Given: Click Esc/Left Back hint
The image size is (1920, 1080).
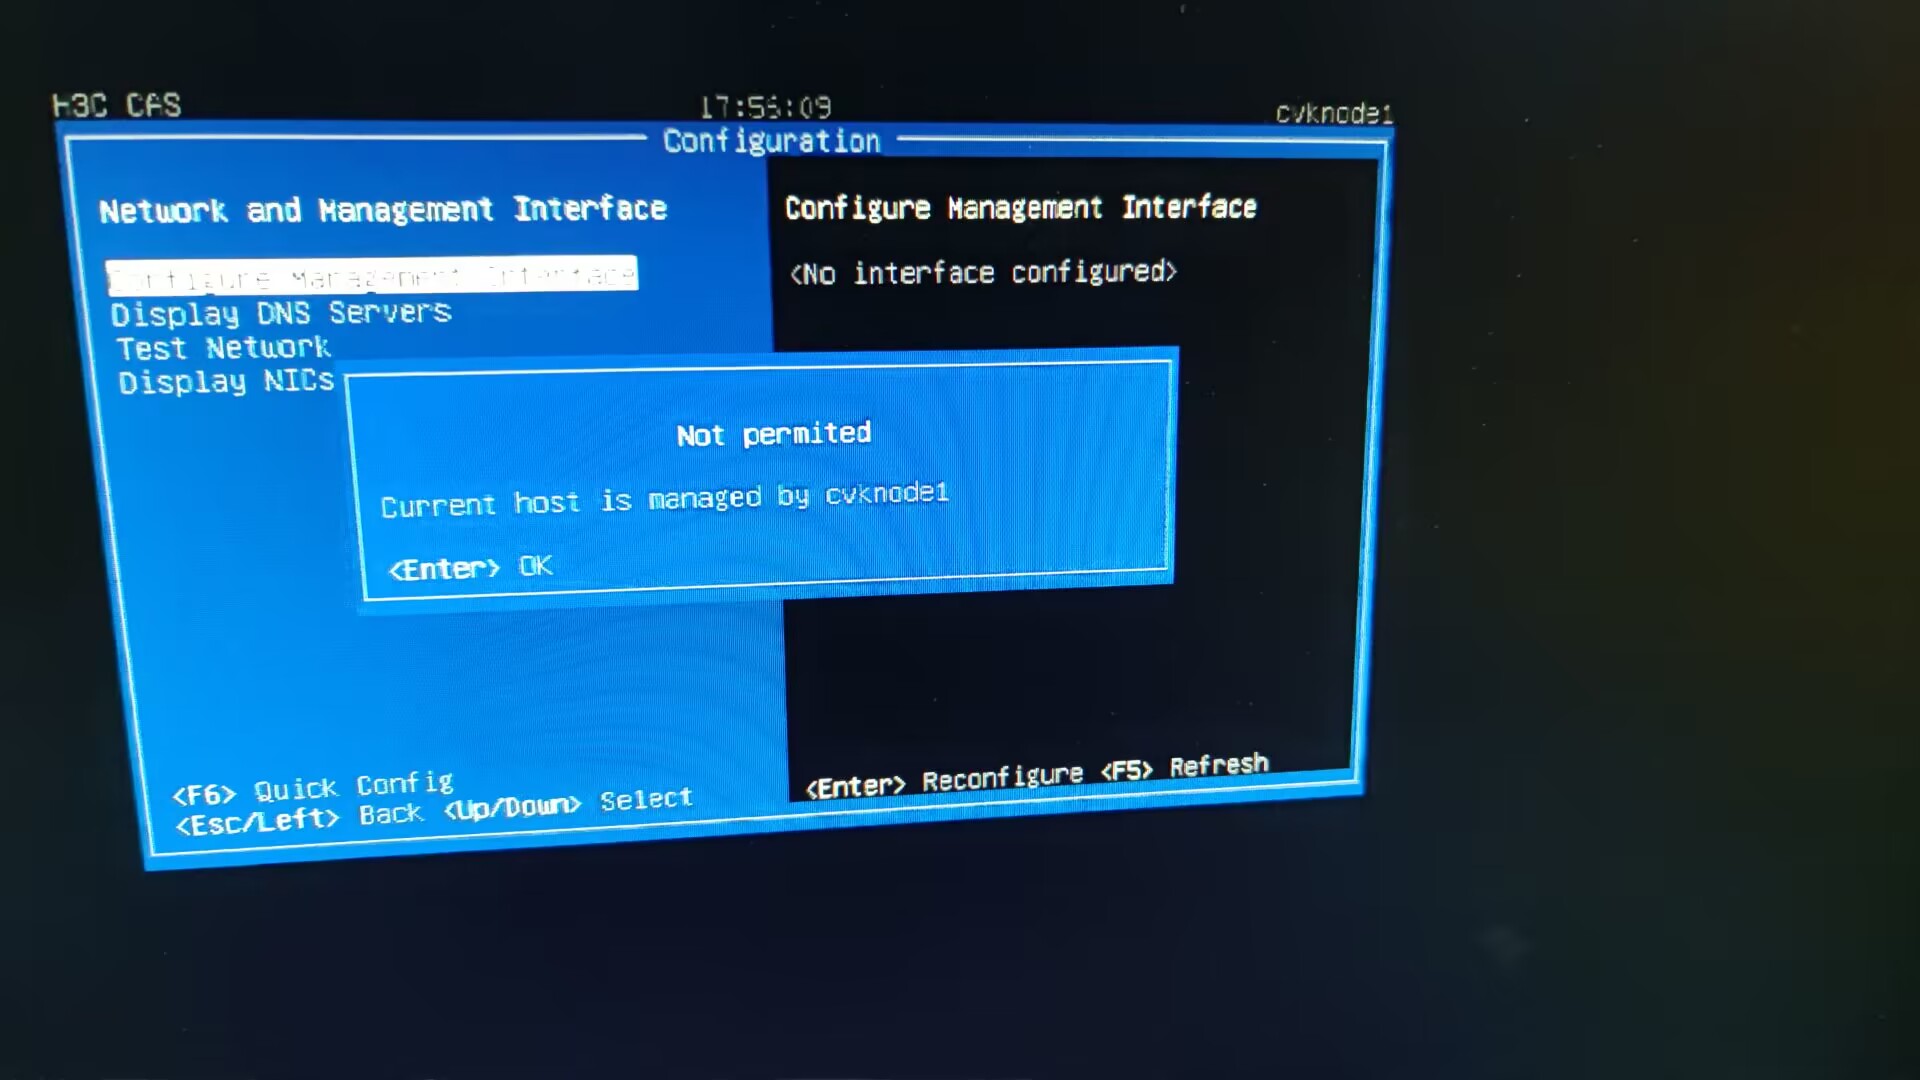Looking at the screenshot, I should click(x=299, y=819).
